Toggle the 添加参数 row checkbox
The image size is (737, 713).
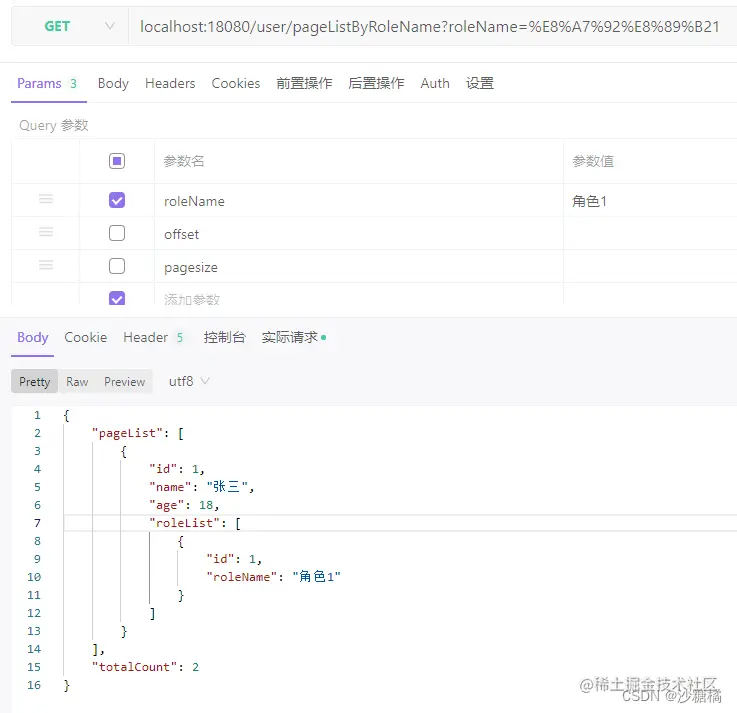117,298
